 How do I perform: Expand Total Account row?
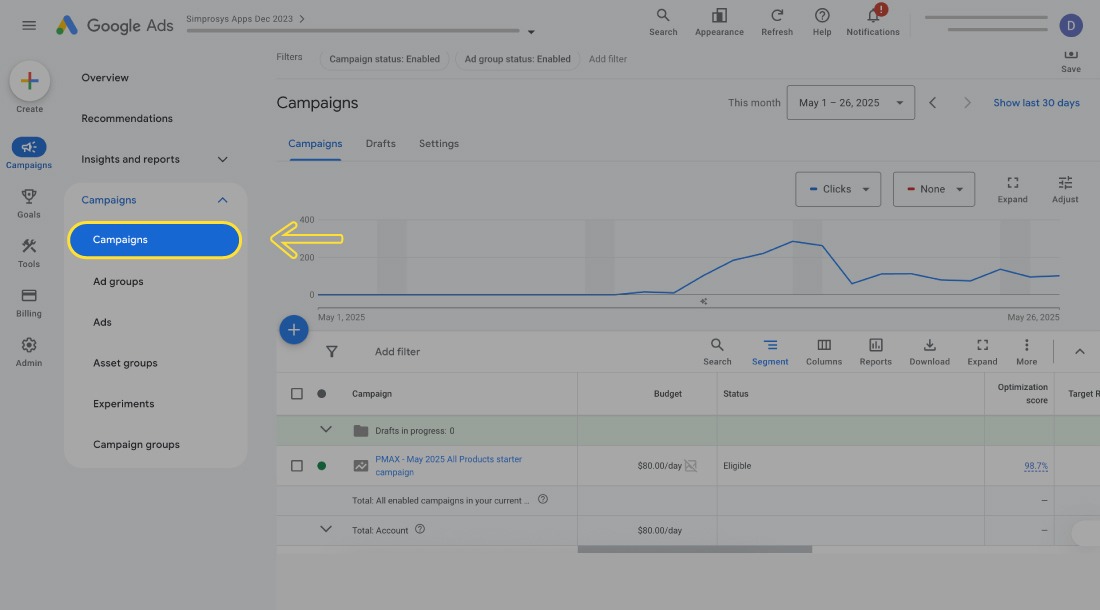pyautogui.click(x=326, y=529)
